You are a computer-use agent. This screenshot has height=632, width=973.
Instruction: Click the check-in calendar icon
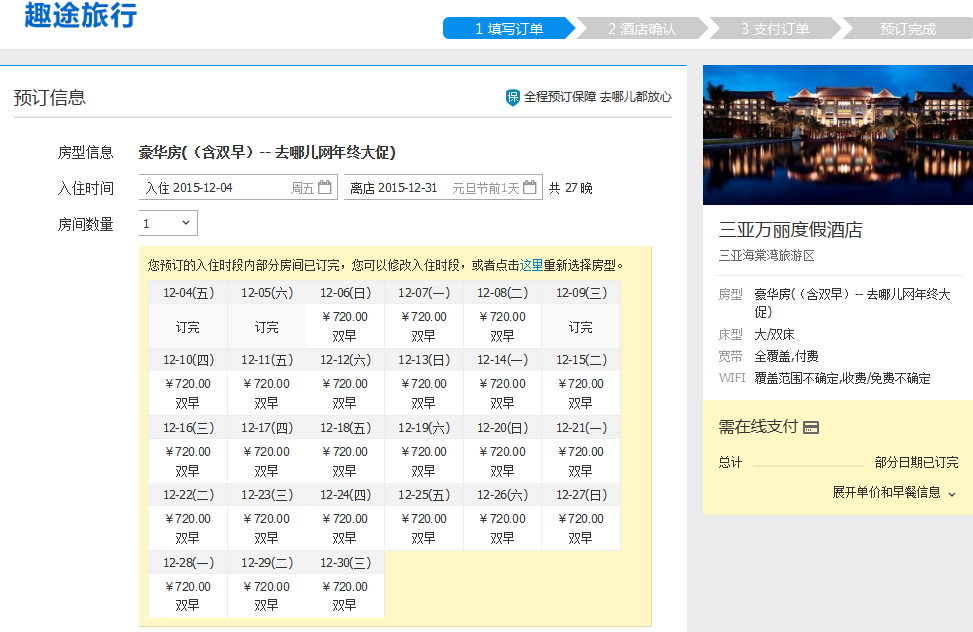[324, 187]
